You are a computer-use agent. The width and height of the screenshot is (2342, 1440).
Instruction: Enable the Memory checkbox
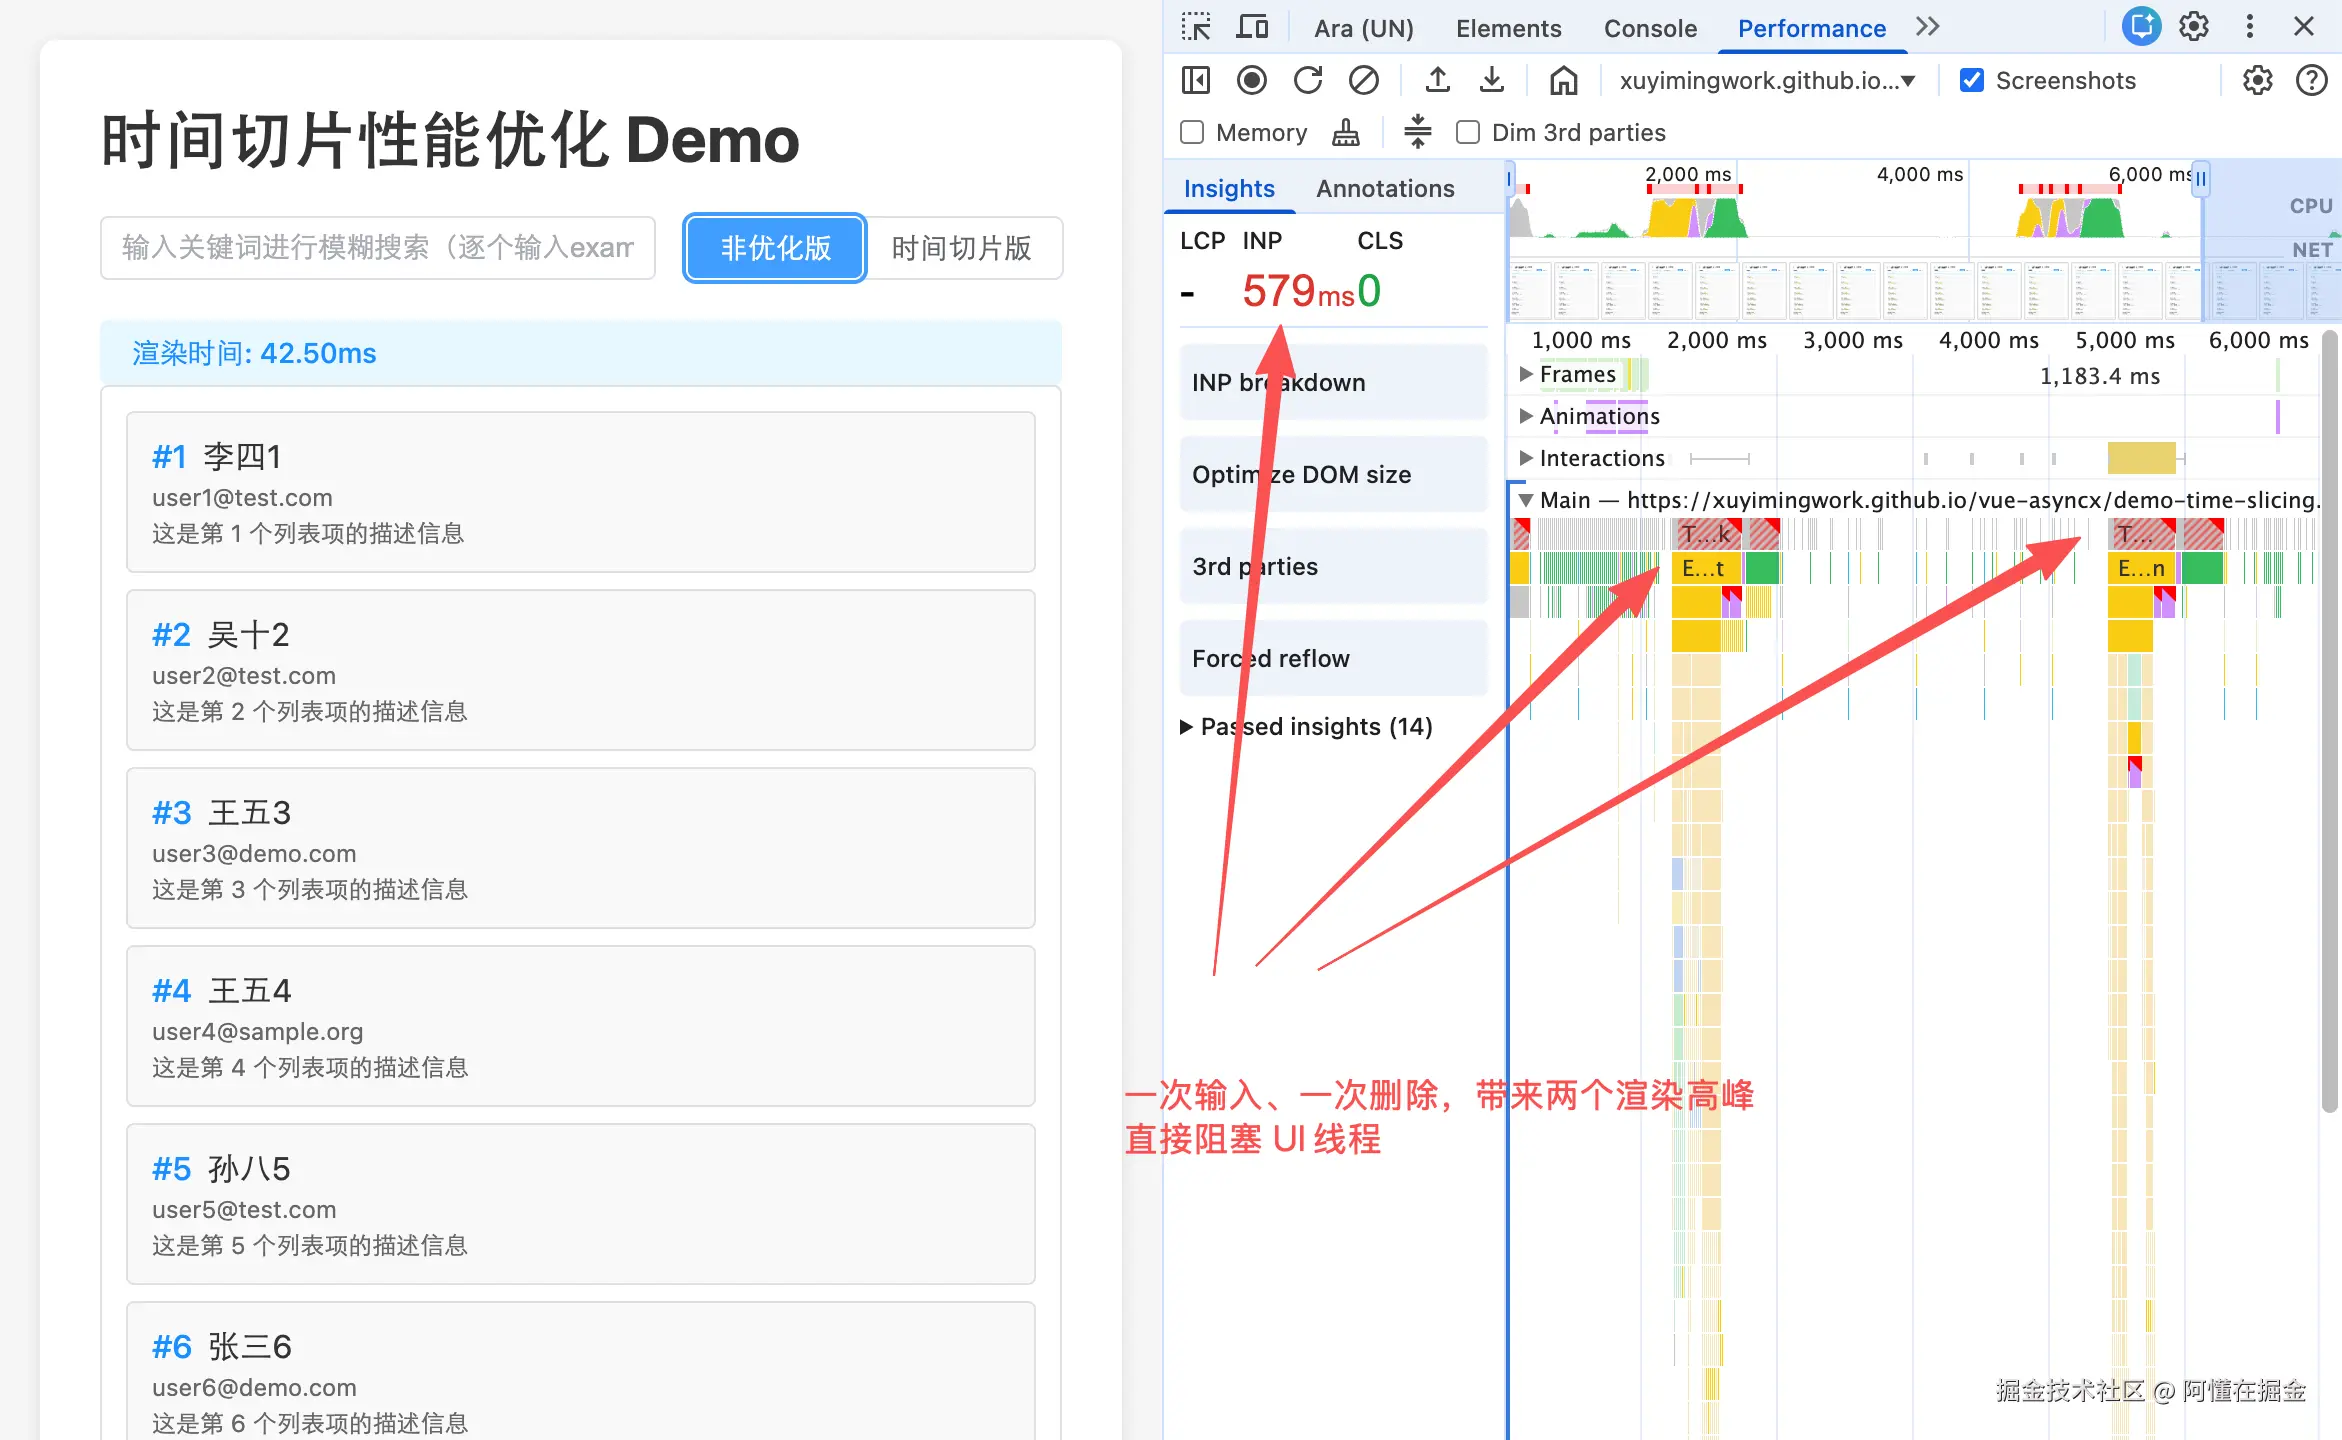(x=1192, y=132)
